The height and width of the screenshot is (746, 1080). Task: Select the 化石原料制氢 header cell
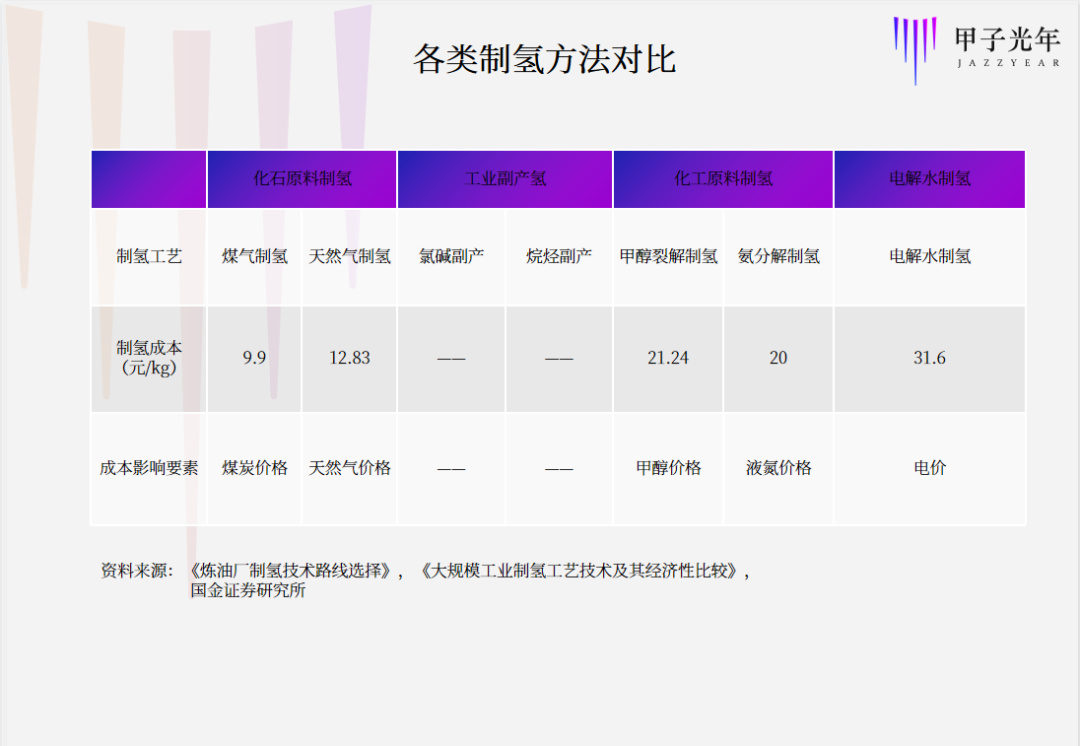[x=302, y=179]
